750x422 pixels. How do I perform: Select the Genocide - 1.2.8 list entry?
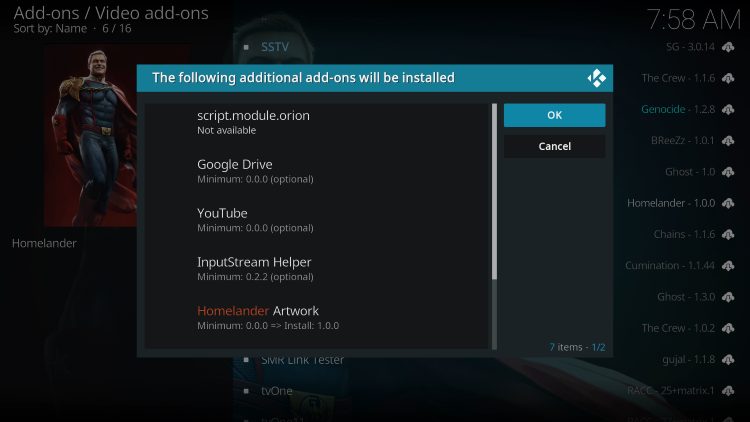pyautogui.click(x=678, y=110)
